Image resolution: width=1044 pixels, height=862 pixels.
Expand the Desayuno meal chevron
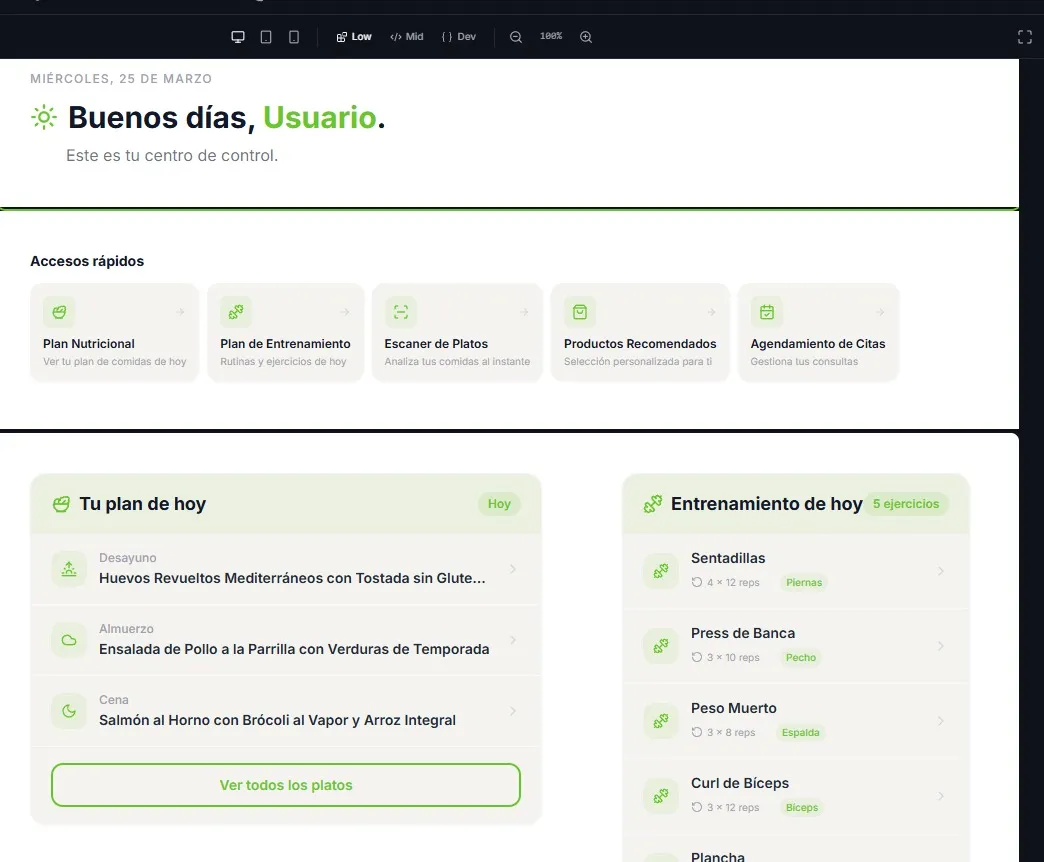pyautogui.click(x=513, y=569)
